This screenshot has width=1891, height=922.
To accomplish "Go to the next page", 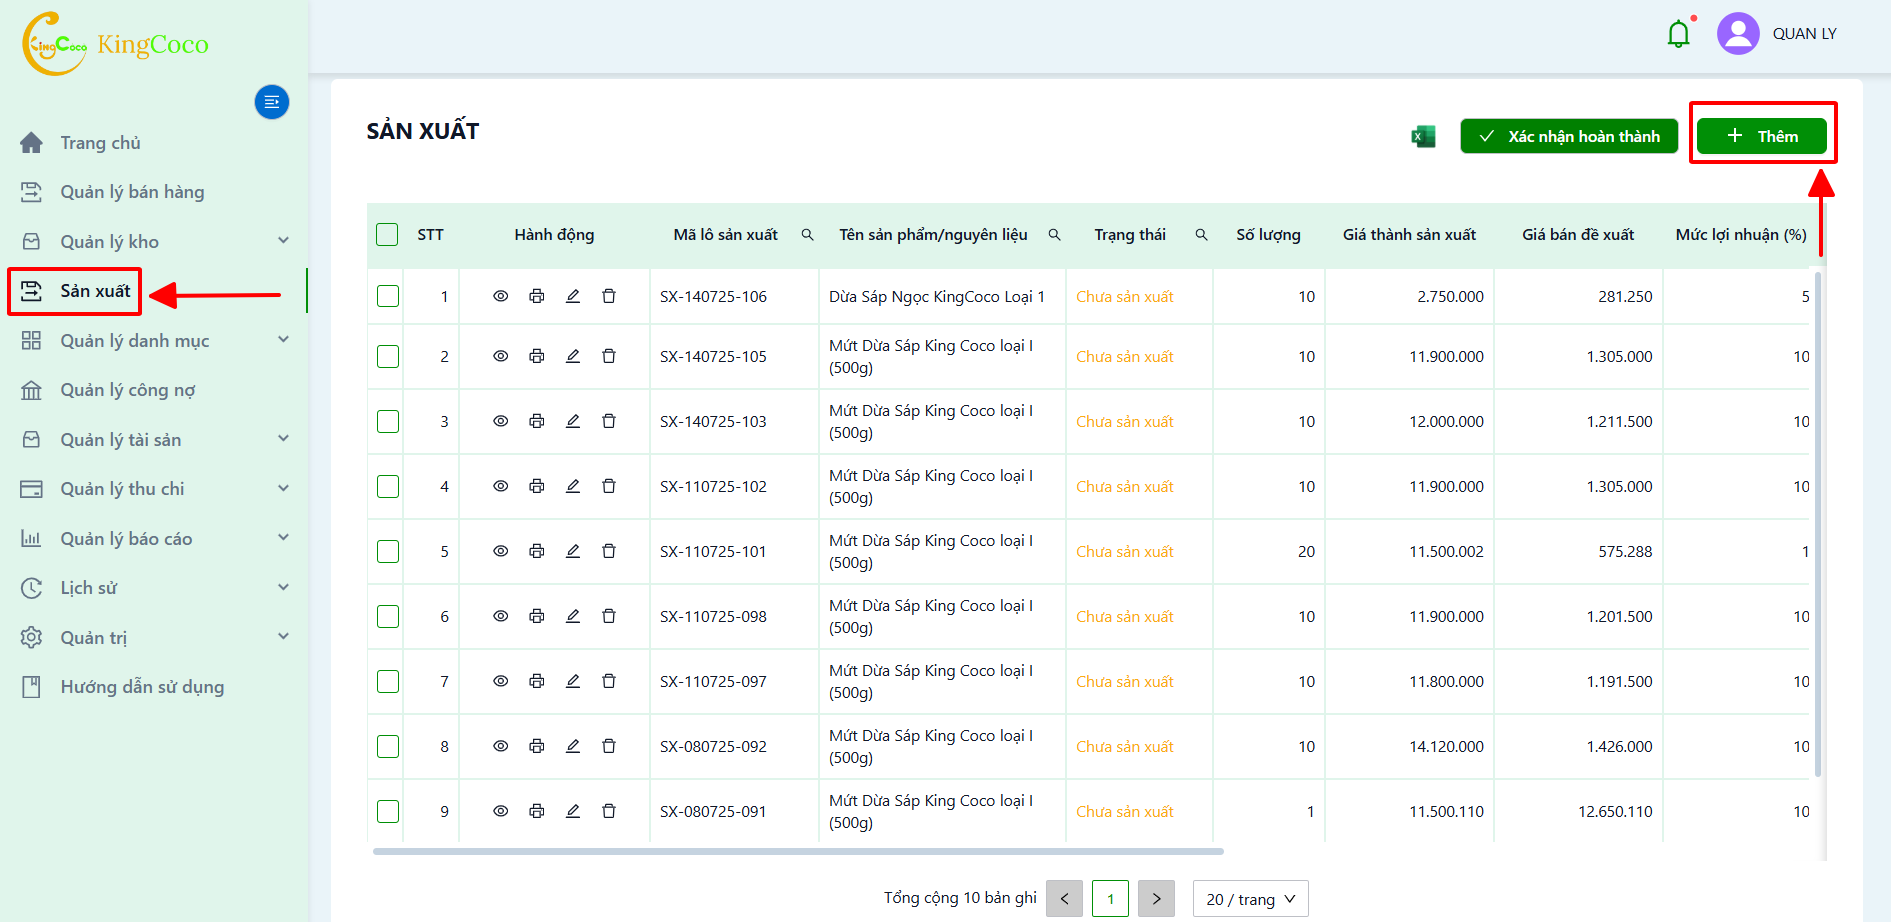I will click(1156, 899).
